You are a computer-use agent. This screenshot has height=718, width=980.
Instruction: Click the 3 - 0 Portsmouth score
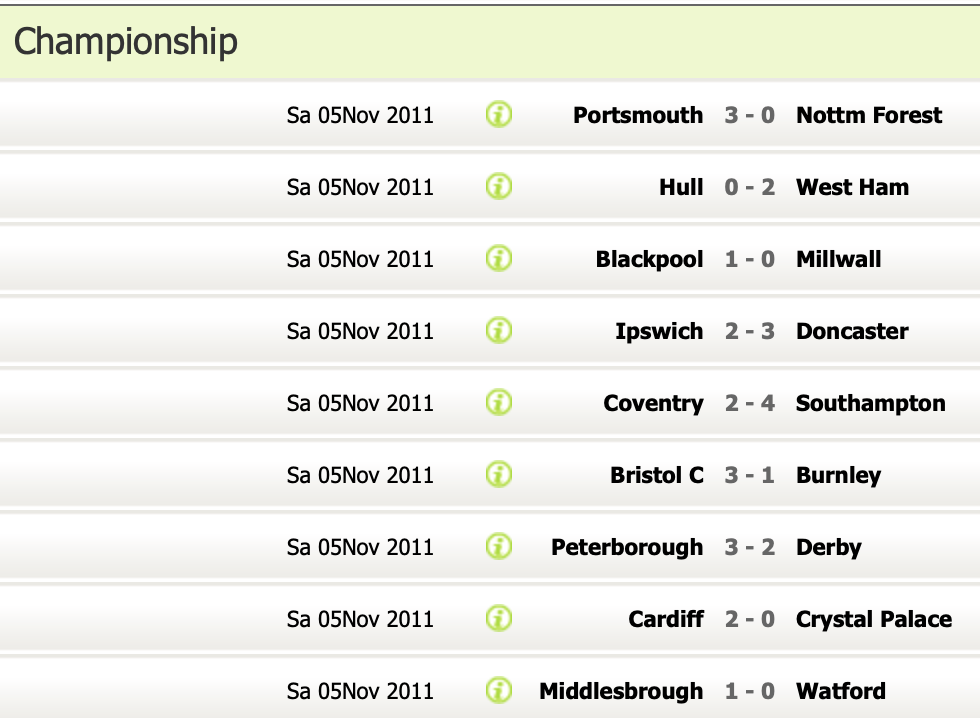(750, 115)
